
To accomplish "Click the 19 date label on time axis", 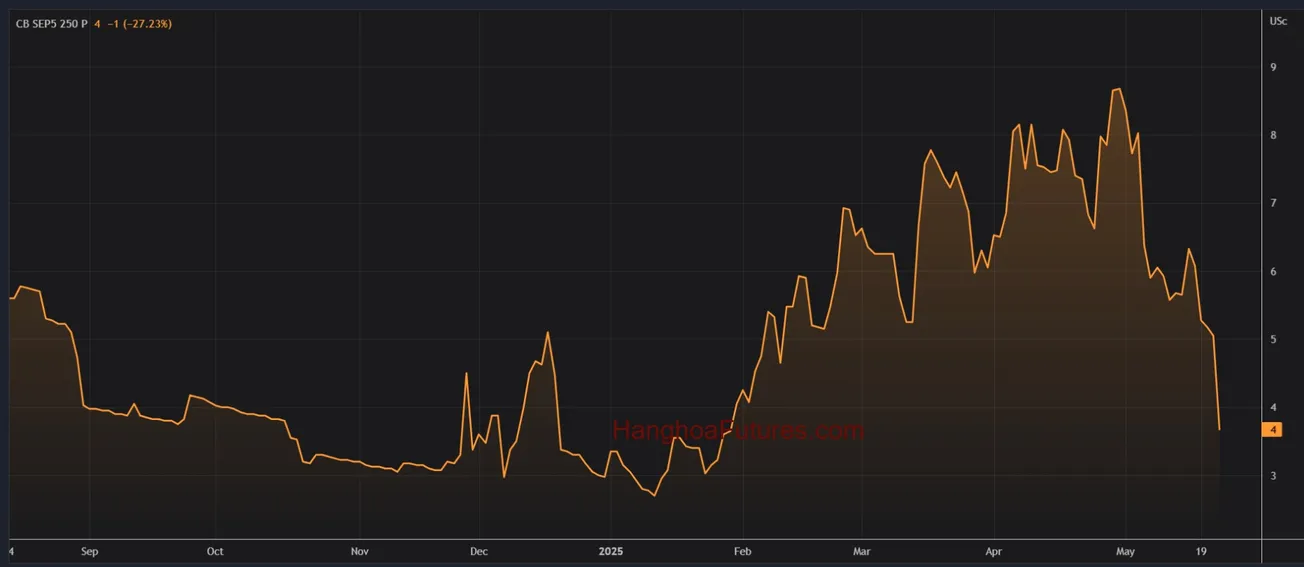I will tap(1203, 551).
